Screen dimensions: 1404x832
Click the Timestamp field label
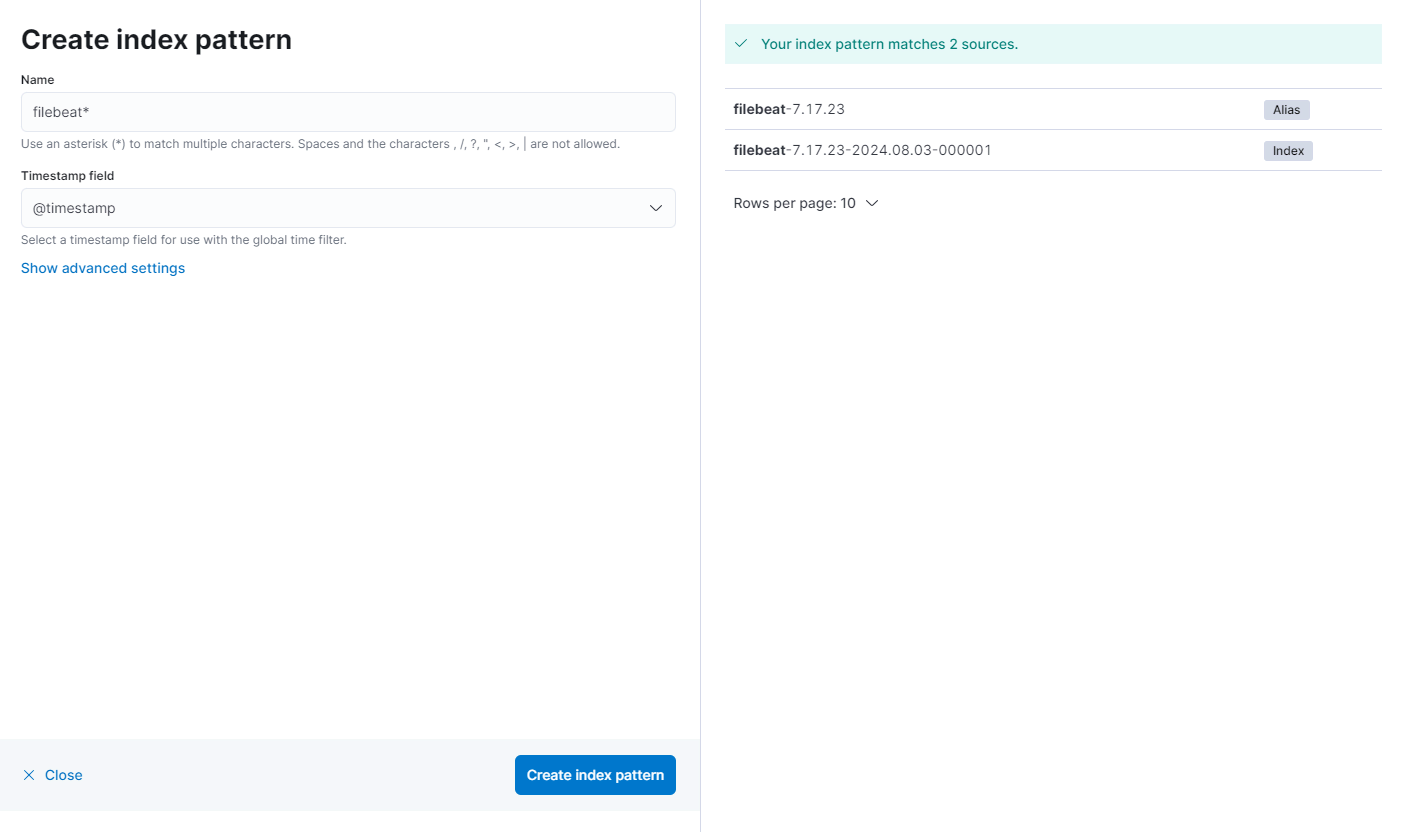tap(68, 175)
